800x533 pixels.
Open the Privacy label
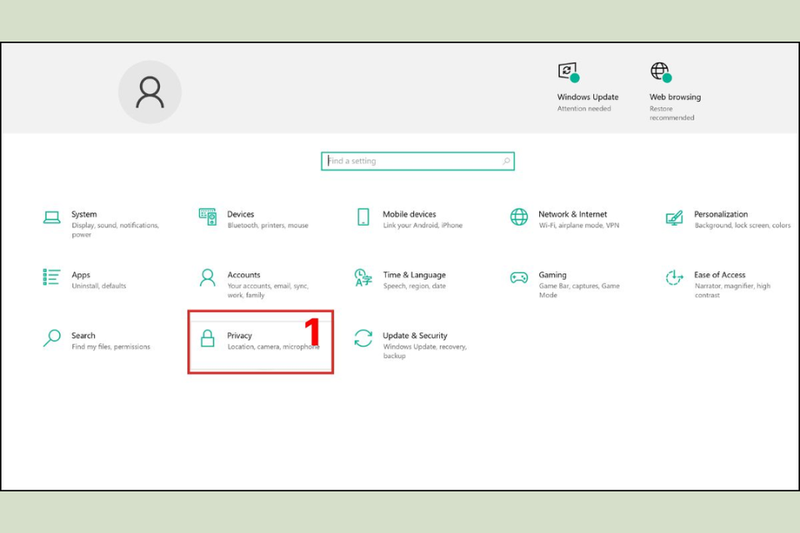coord(239,336)
